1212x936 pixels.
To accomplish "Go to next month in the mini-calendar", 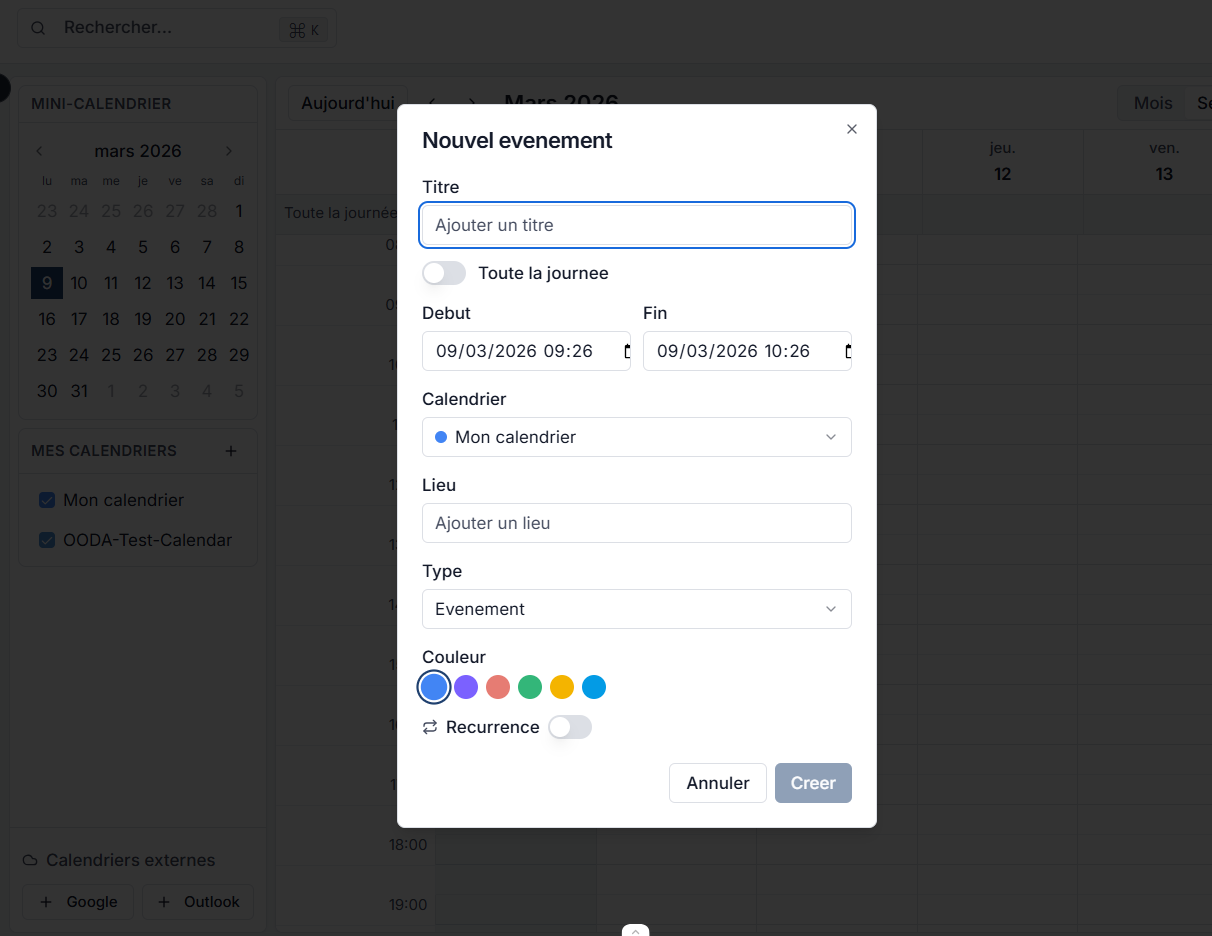I will pyautogui.click(x=228, y=150).
